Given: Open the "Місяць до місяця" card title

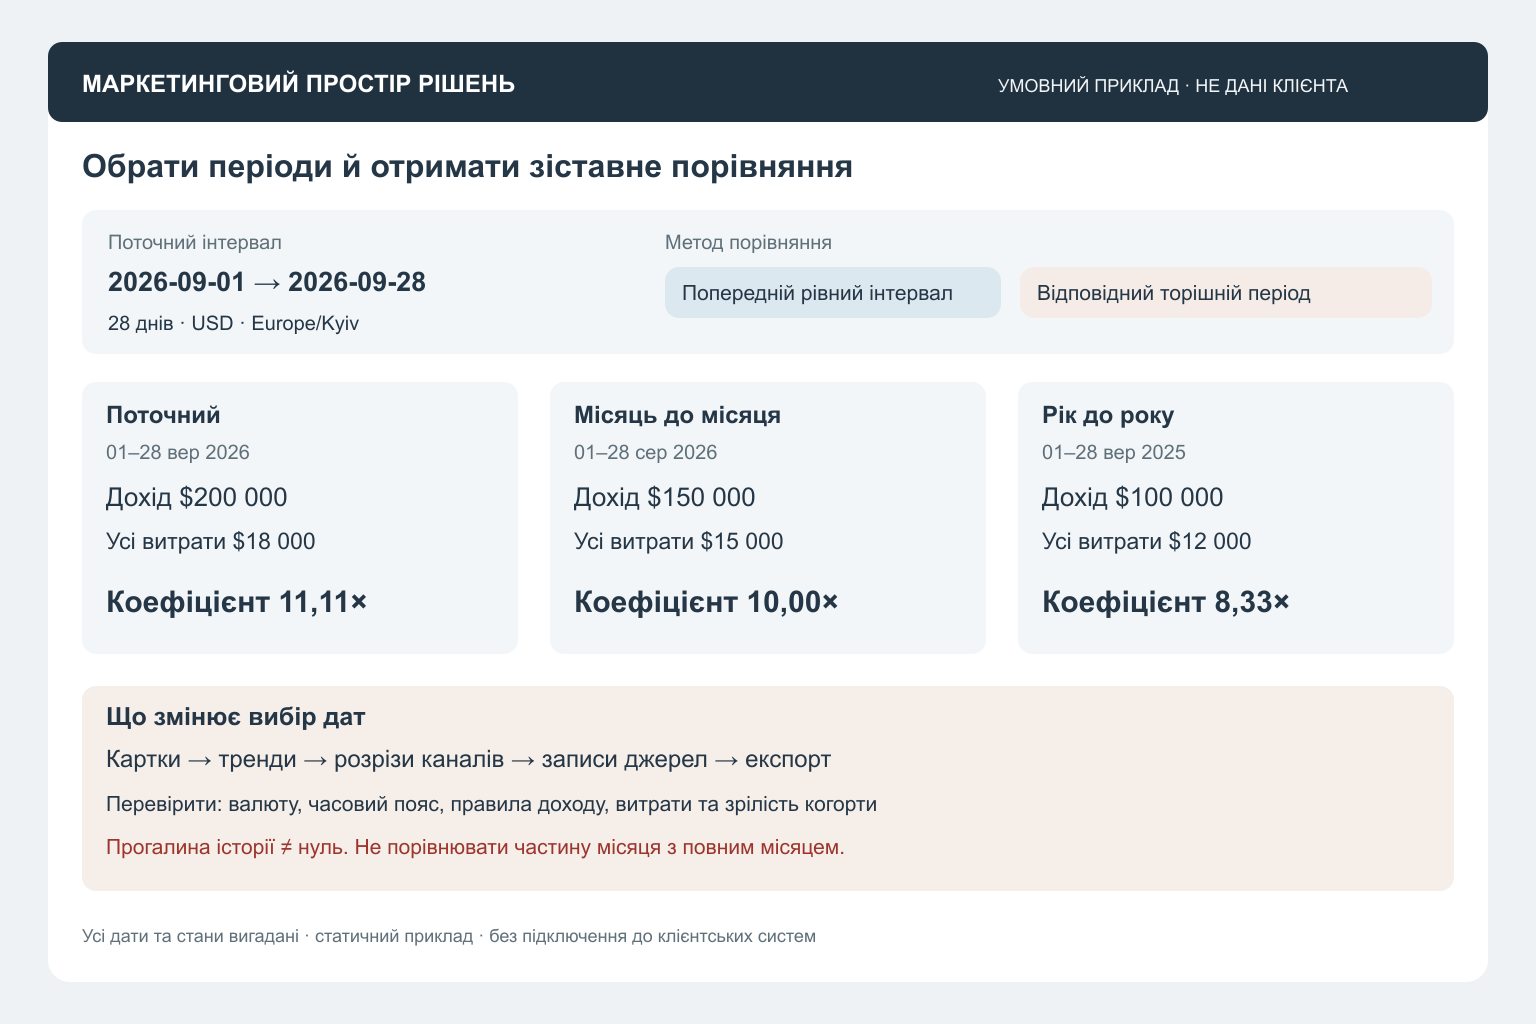Looking at the screenshot, I should pos(677,415).
